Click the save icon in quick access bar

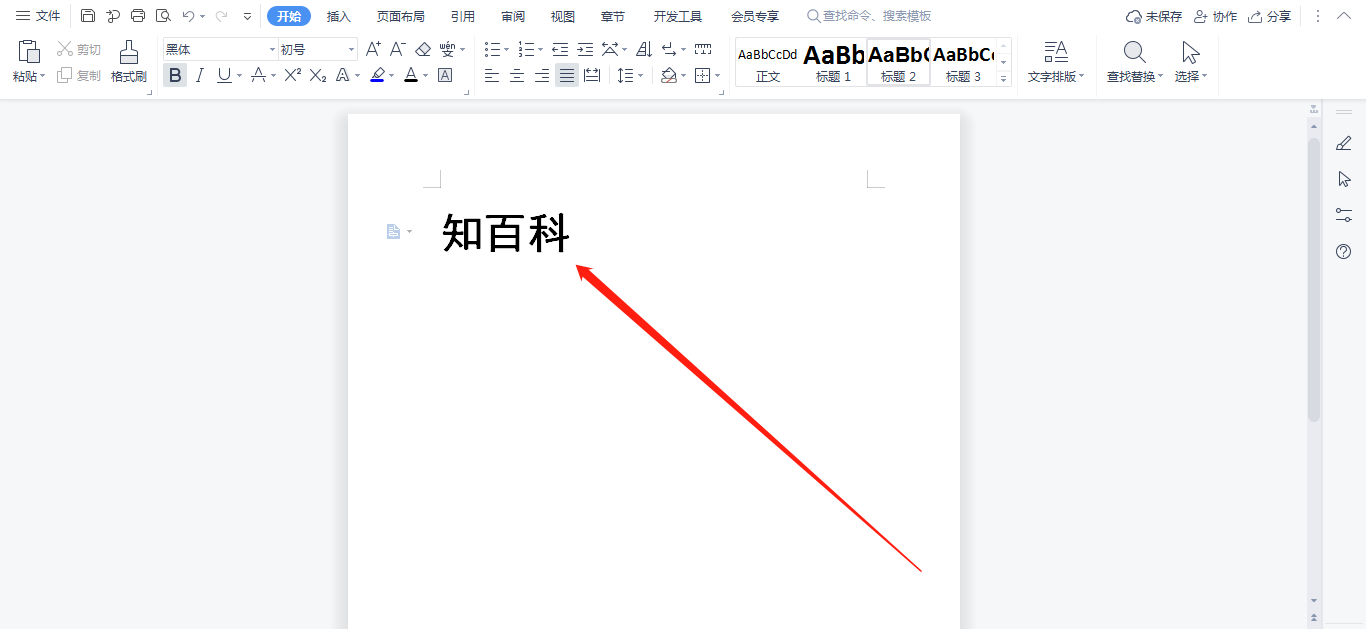pyautogui.click(x=88, y=16)
